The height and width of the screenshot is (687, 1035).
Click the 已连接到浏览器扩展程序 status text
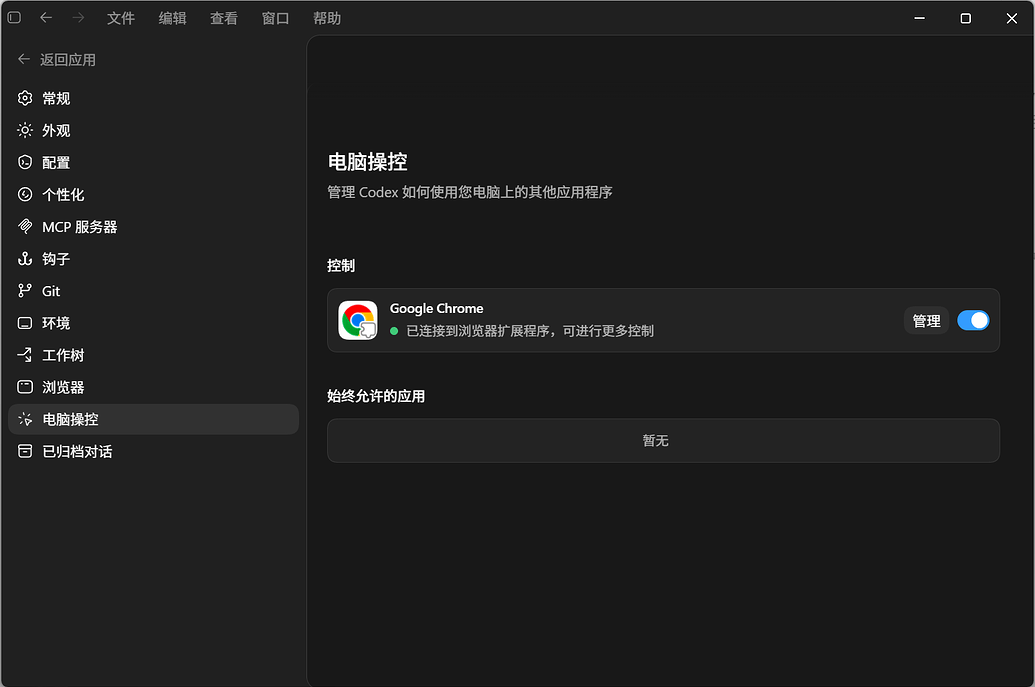pos(530,331)
